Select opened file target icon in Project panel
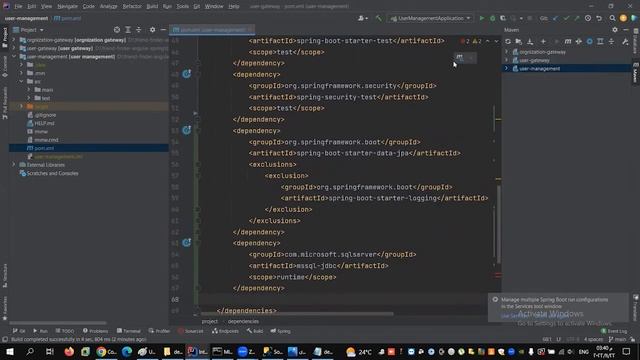The width and height of the screenshot is (640, 360). pyautogui.click(x=117, y=30)
